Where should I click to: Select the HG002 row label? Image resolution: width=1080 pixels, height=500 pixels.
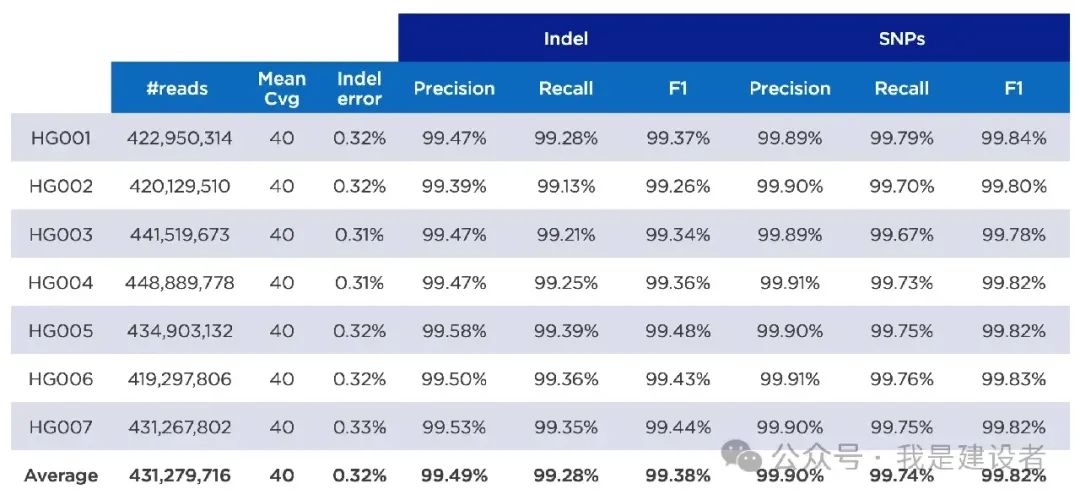pos(60,186)
